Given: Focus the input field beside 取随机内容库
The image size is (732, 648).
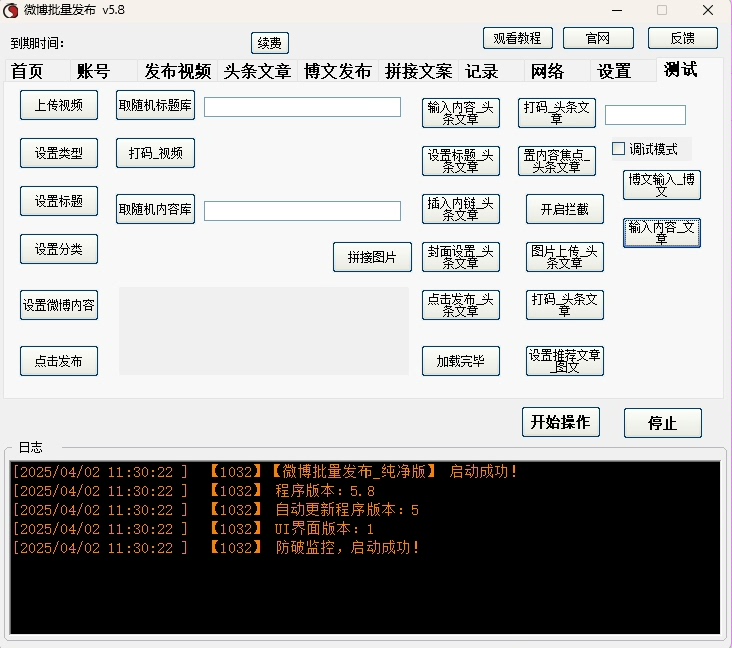Looking at the screenshot, I should pos(303,211).
